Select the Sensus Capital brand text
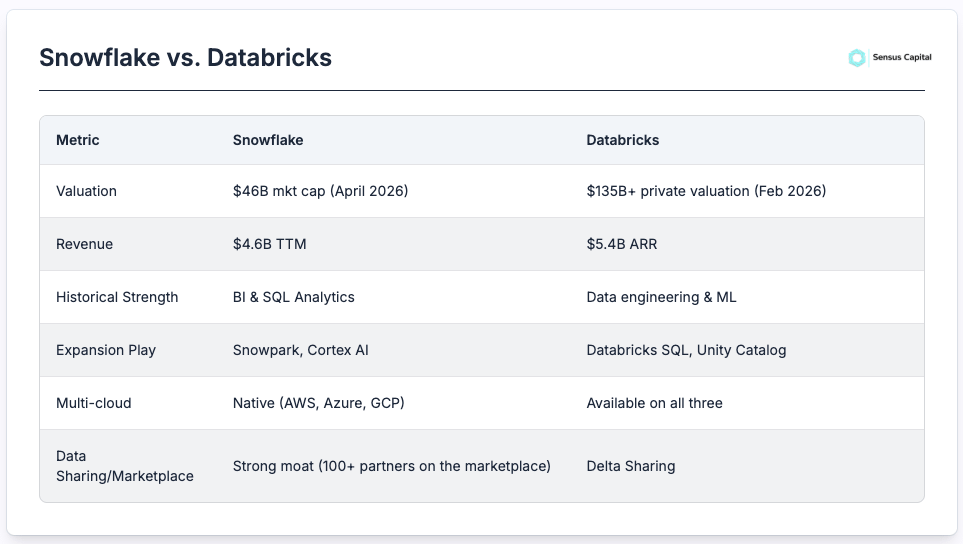 (x=902, y=57)
